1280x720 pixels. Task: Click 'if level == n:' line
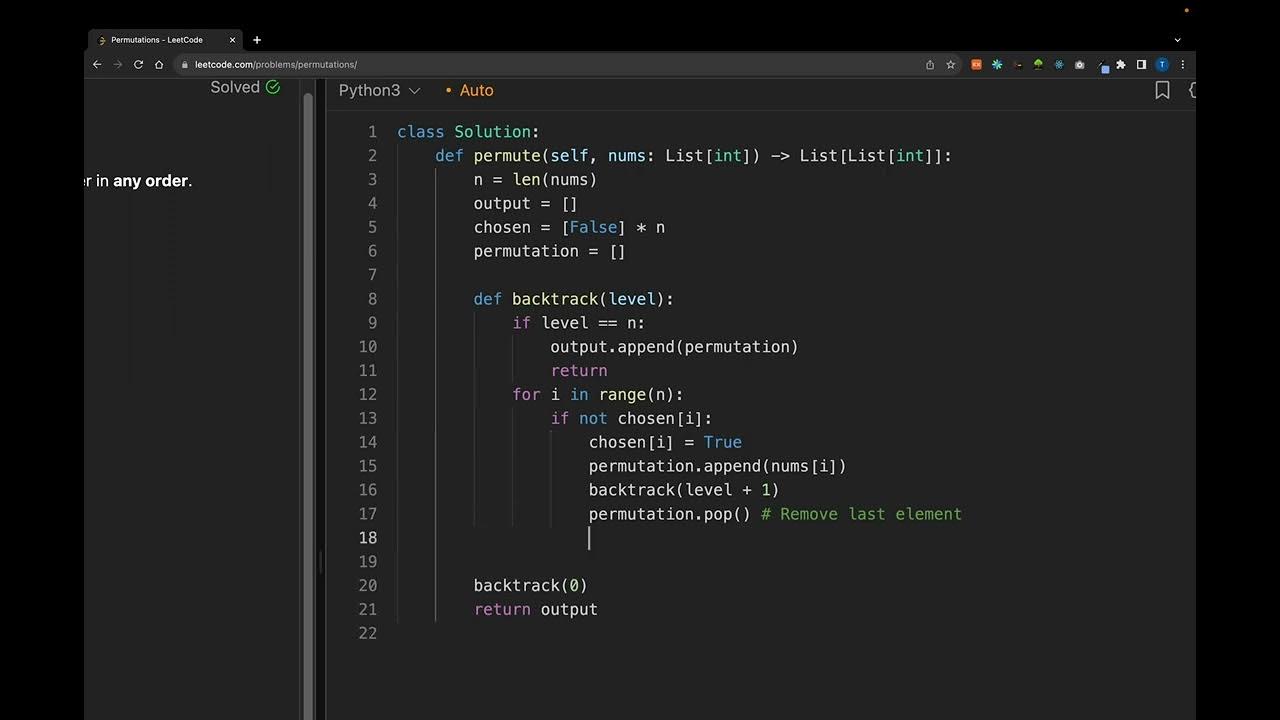579,323
